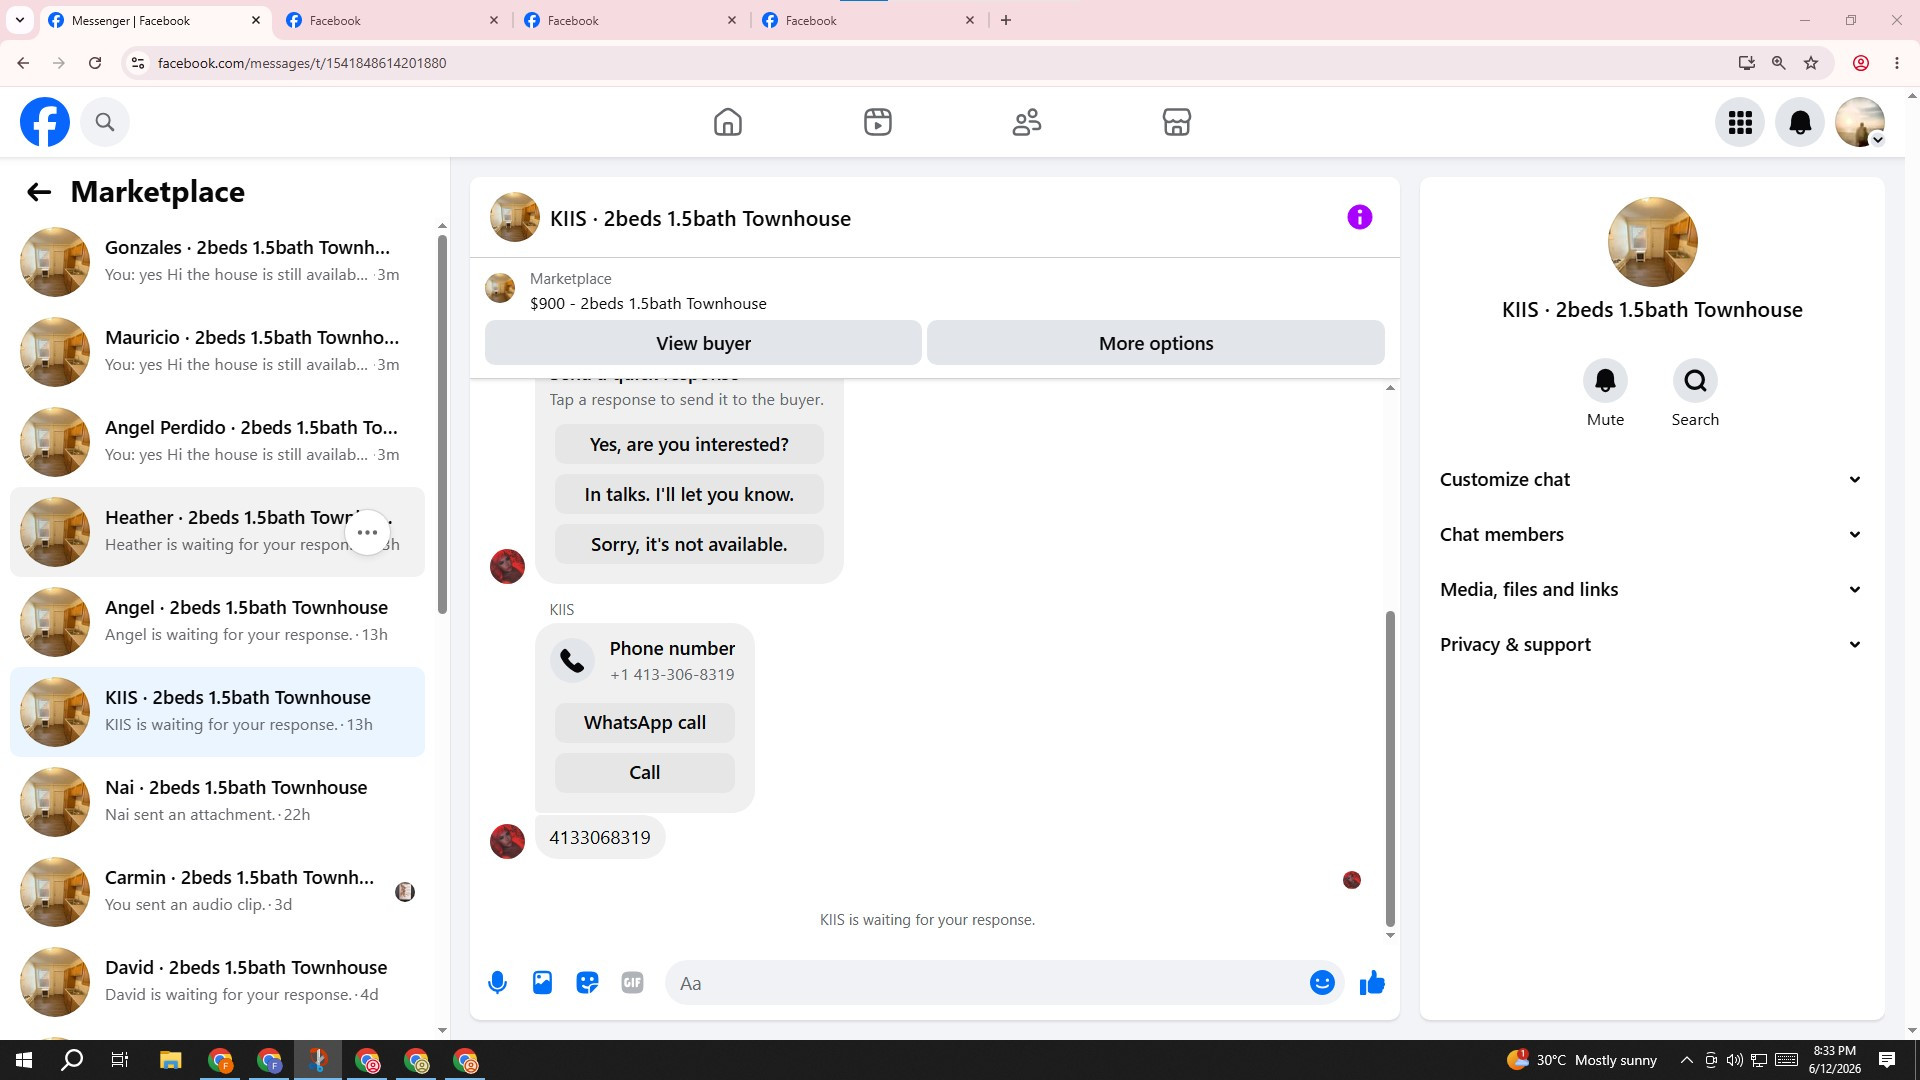Open Mauricio townhouse conversation

coord(217,352)
